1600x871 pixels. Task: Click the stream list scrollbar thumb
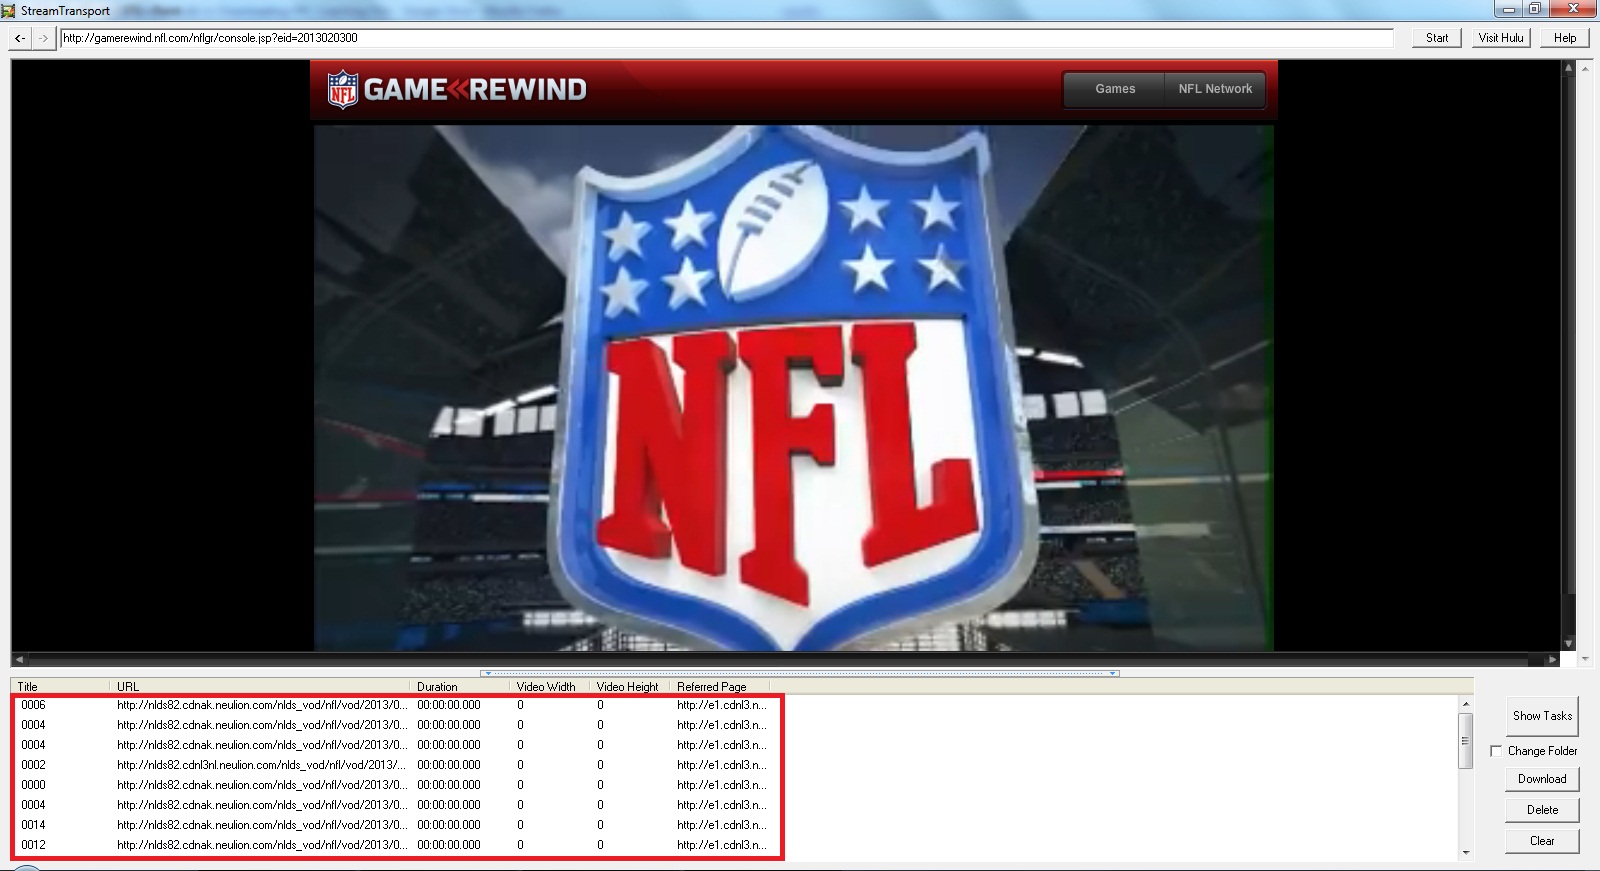click(x=1465, y=741)
